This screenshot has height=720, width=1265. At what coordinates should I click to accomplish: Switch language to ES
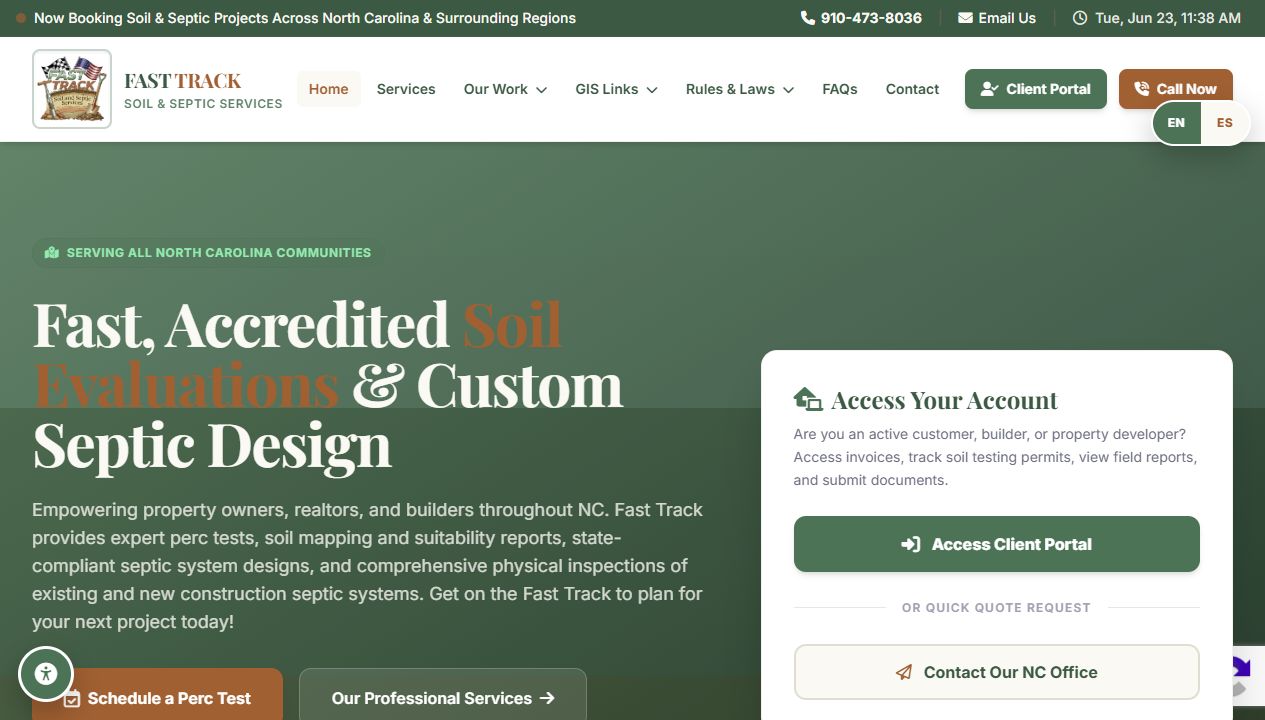(x=1225, y=123)
